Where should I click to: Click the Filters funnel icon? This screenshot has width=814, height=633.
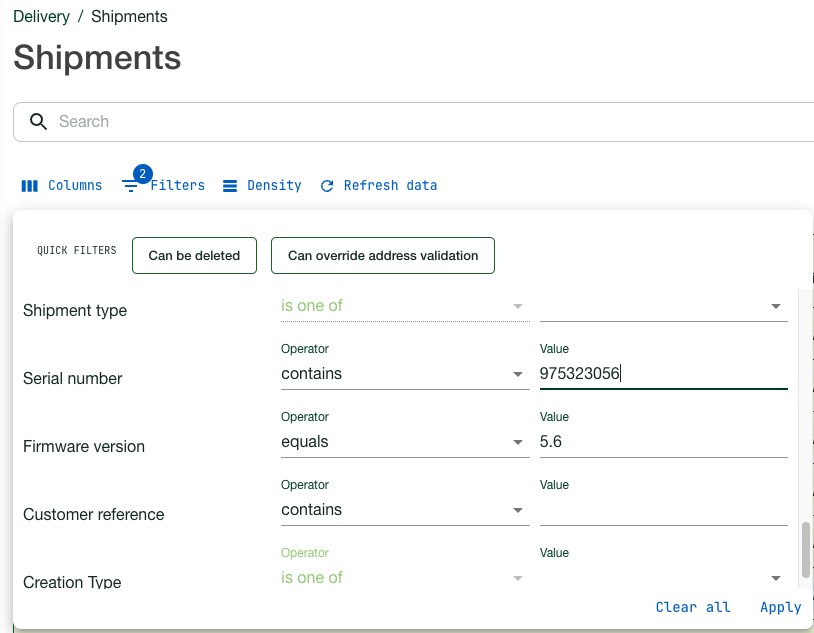click(130, 186)
